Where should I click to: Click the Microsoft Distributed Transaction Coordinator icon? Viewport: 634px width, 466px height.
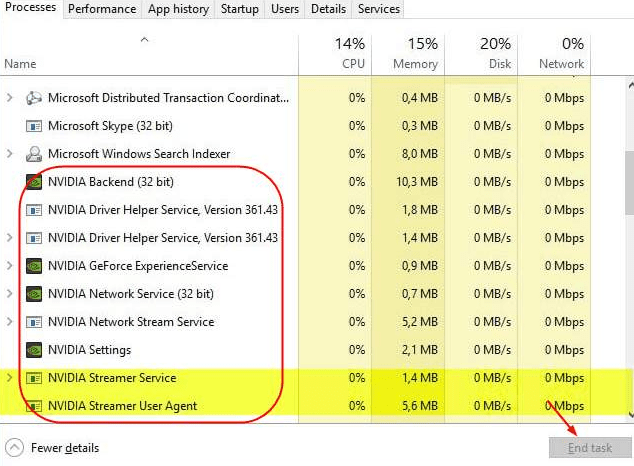point(34,98)
